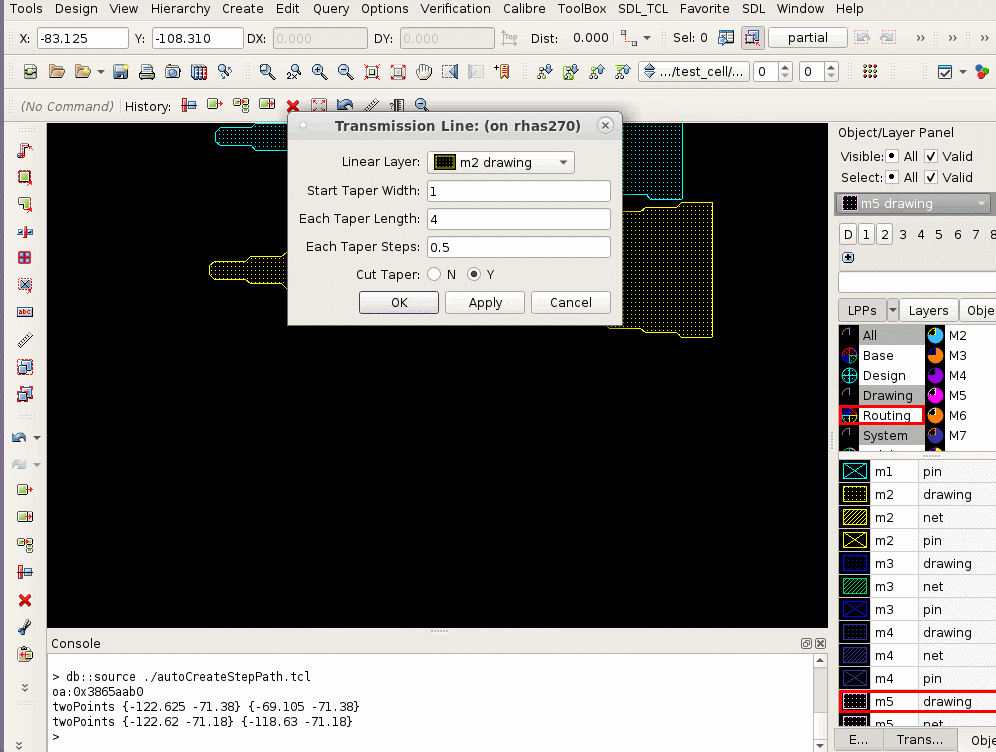996x752 pixels.
Task: Select Cut Taper N radio button
Action: tap(434, 274)
